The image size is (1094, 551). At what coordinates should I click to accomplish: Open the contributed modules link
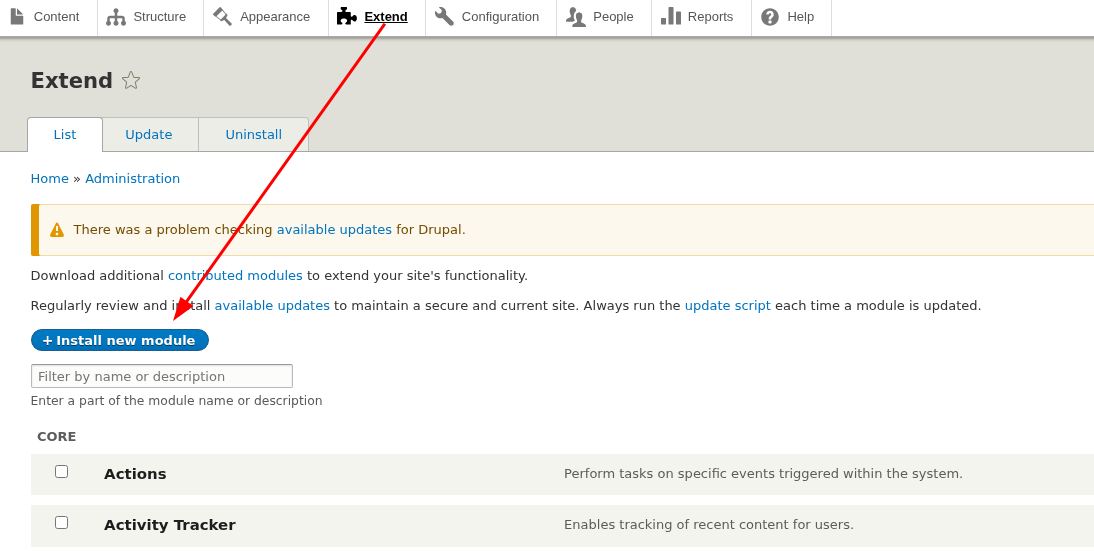tap(235, 276)
